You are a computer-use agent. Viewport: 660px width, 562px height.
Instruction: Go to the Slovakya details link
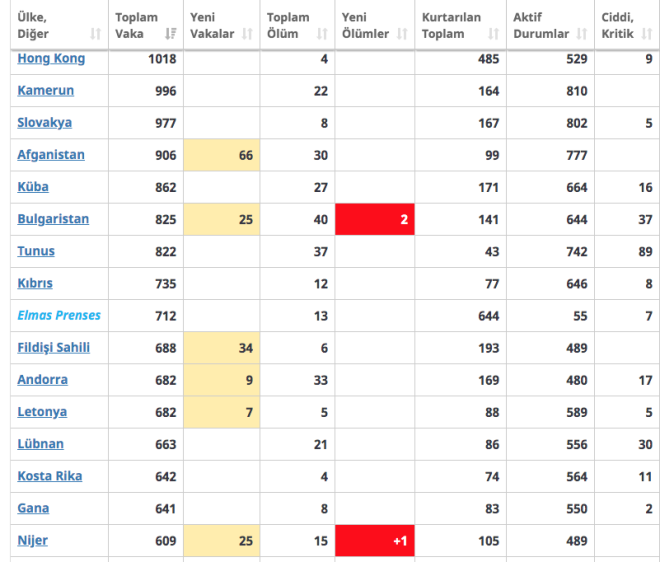pos(44,122)
